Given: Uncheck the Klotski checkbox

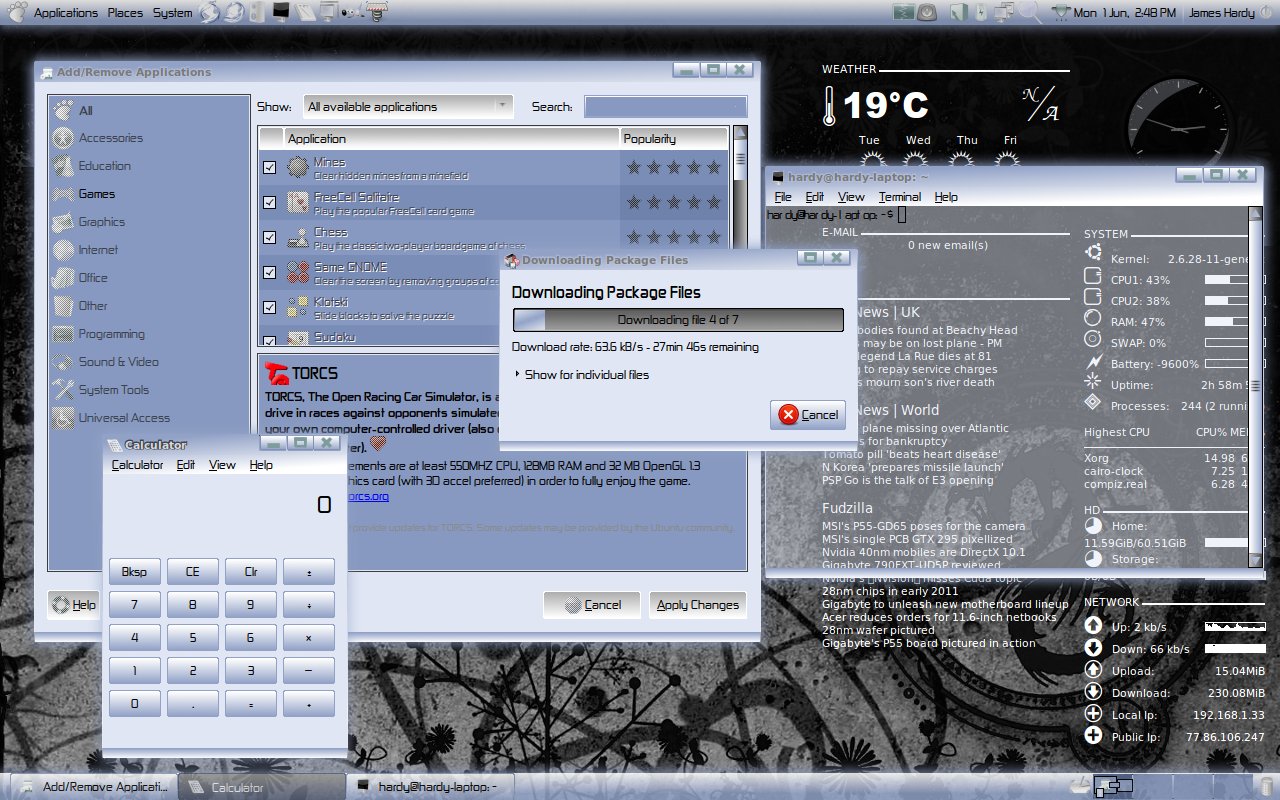Looking at the screenshot, I should (x=269, y=307).
